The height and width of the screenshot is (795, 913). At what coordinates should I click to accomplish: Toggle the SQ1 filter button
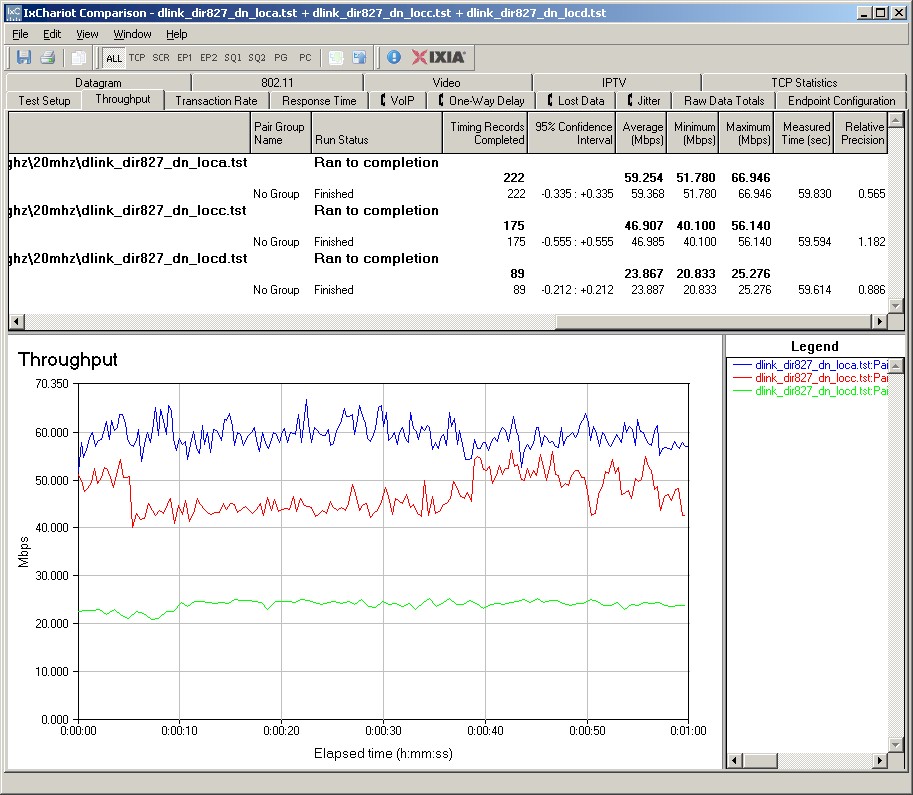tap(232, 58)
